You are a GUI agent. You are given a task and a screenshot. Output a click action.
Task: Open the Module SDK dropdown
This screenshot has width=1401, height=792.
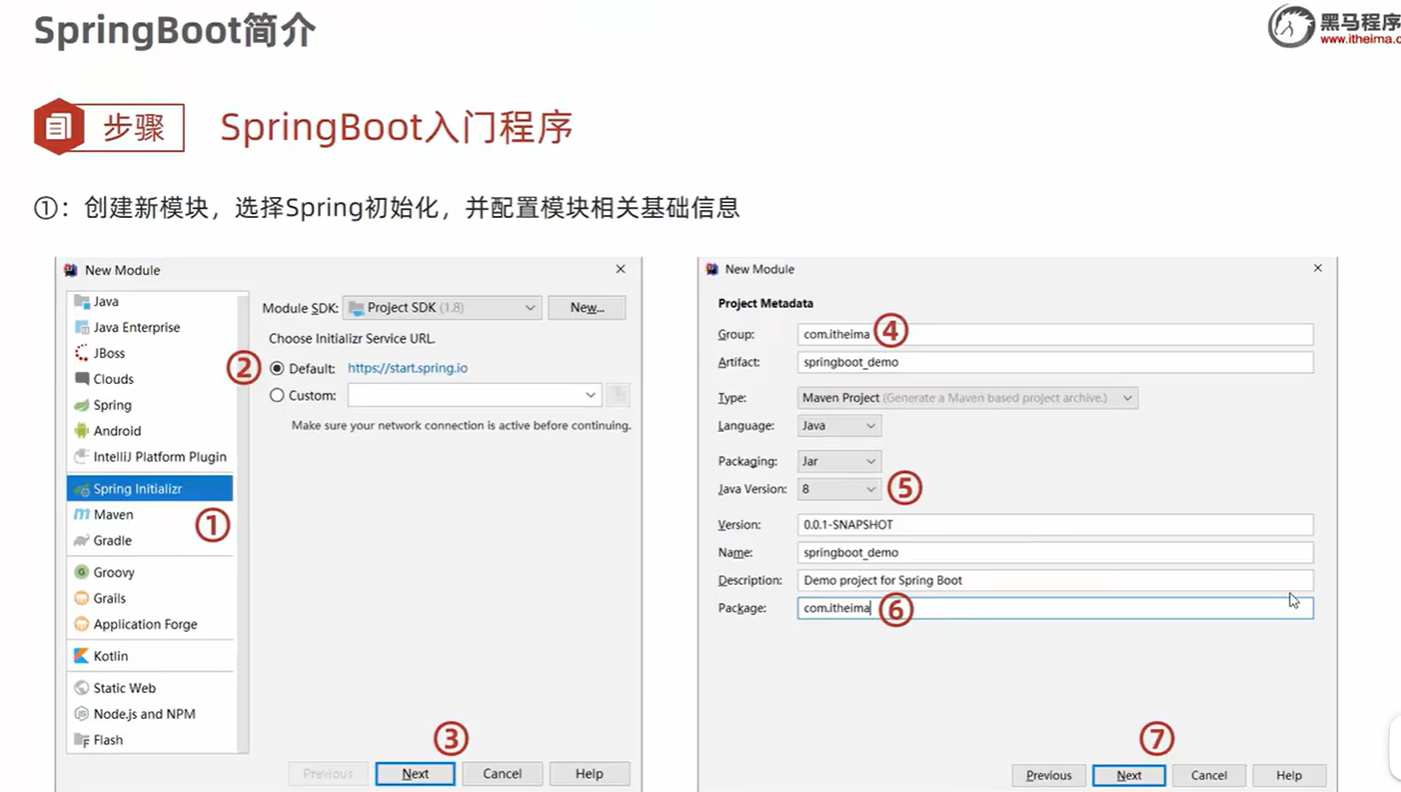point(442,308)
